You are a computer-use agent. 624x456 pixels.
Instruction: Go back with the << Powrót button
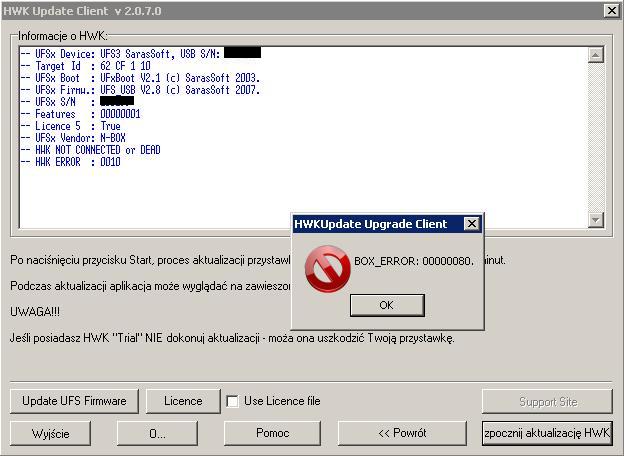pyautogui.click(x=402, y=433)
